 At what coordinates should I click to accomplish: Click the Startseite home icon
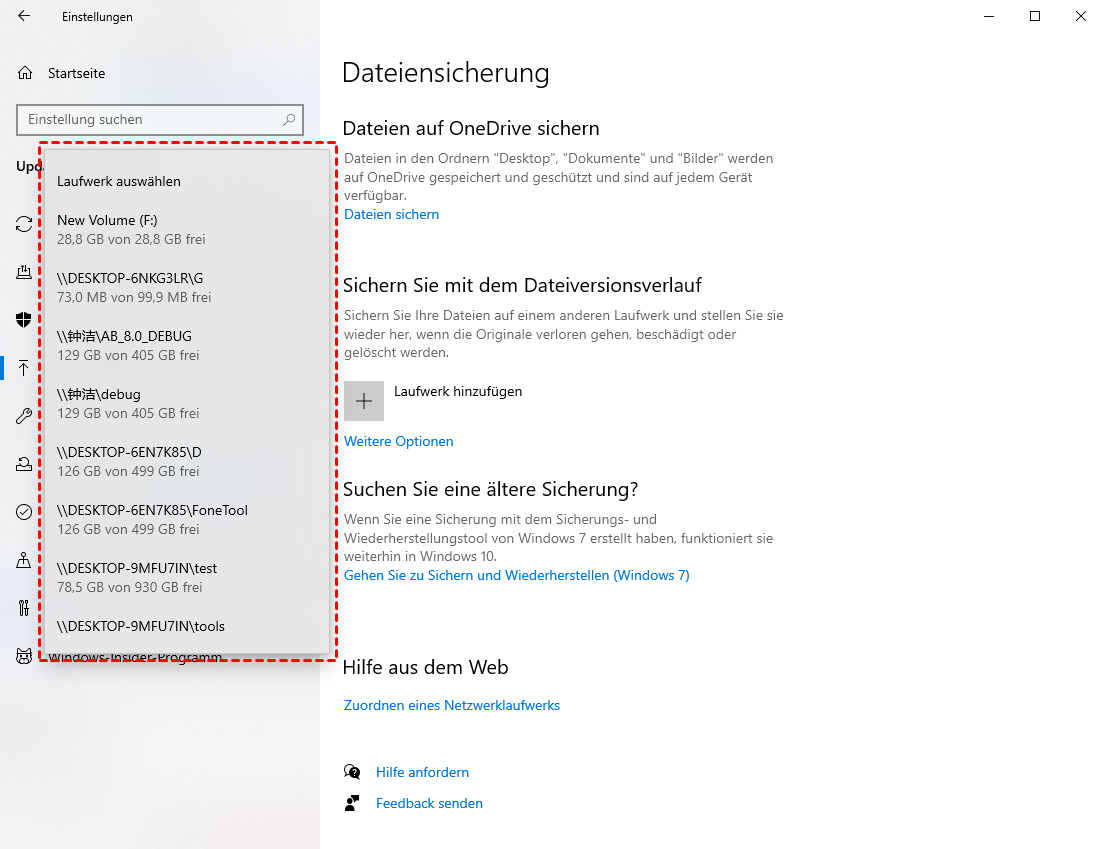click(25, 73)
